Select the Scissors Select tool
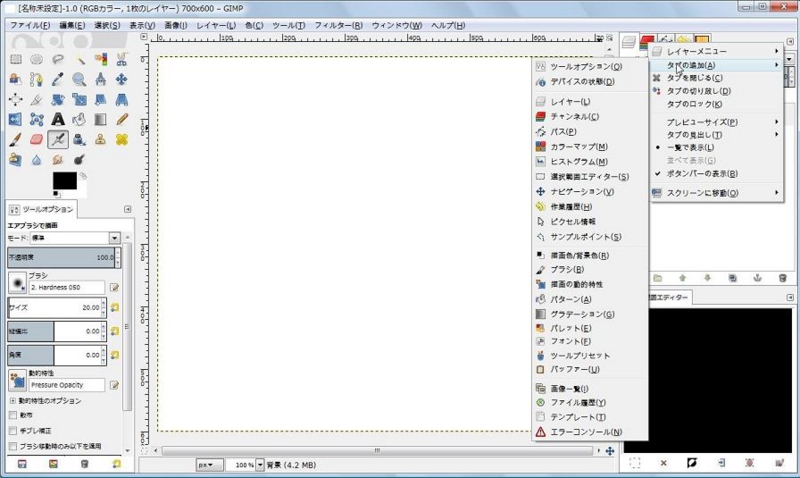The image size is (800, 478). [121, 59]
